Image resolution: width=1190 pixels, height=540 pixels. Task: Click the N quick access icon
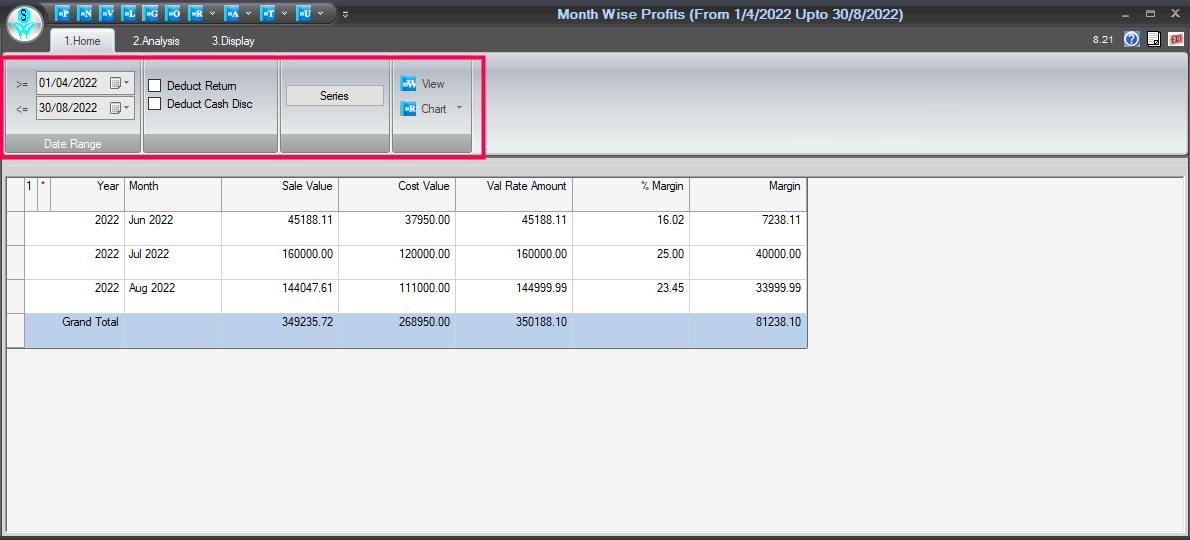pos(85,14)
